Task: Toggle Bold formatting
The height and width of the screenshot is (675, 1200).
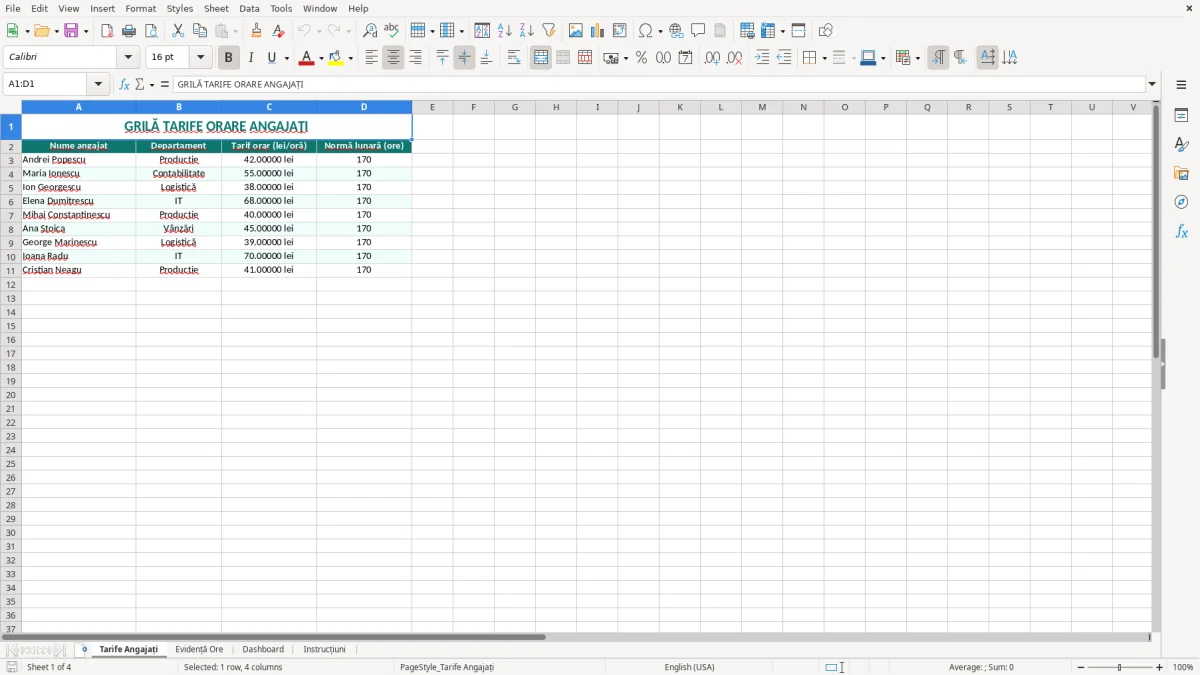Action: tap(229, 58)
